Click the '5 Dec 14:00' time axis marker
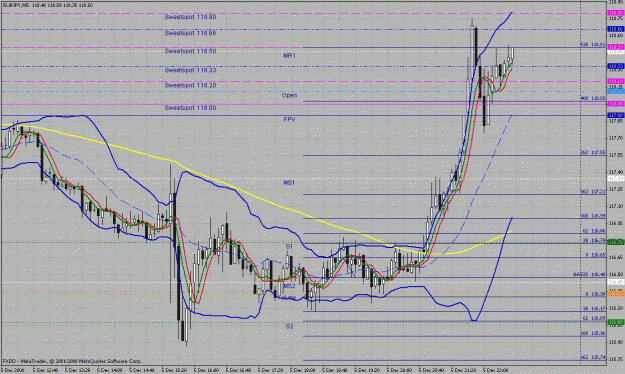 coord(110,370)
